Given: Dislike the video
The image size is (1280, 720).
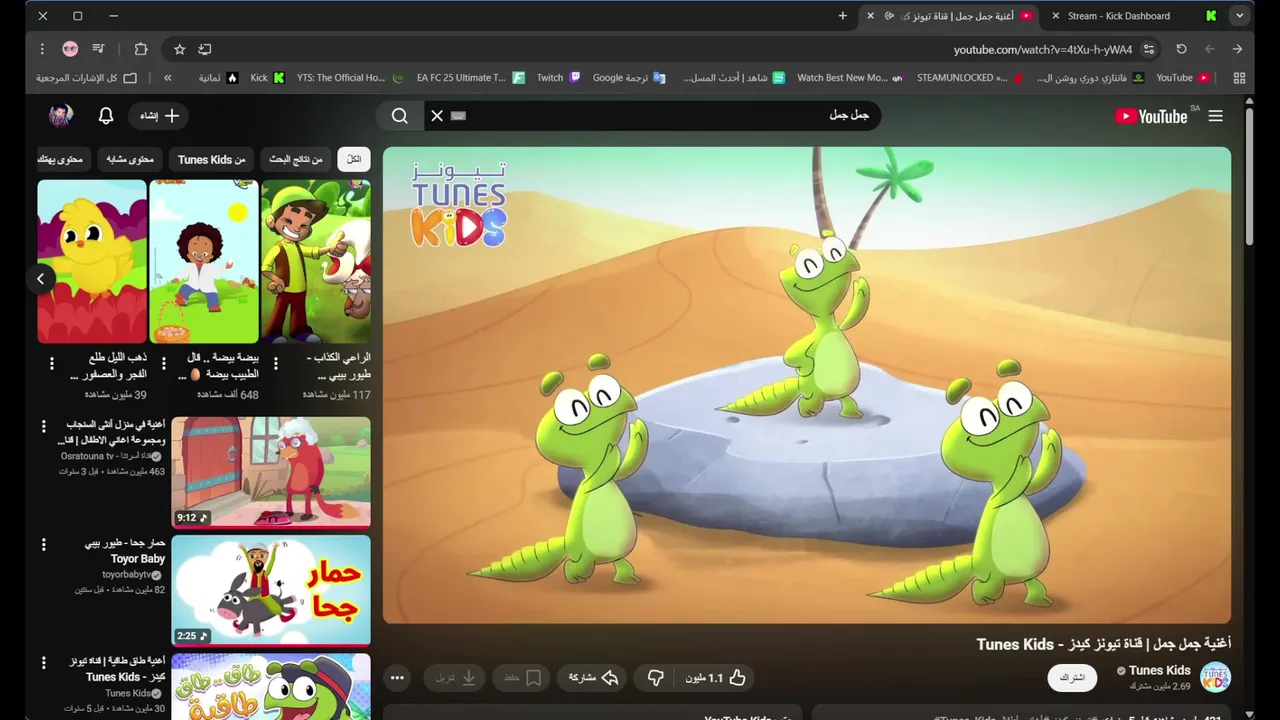Looking at the screenshot, I should click(x=655, y=677).
